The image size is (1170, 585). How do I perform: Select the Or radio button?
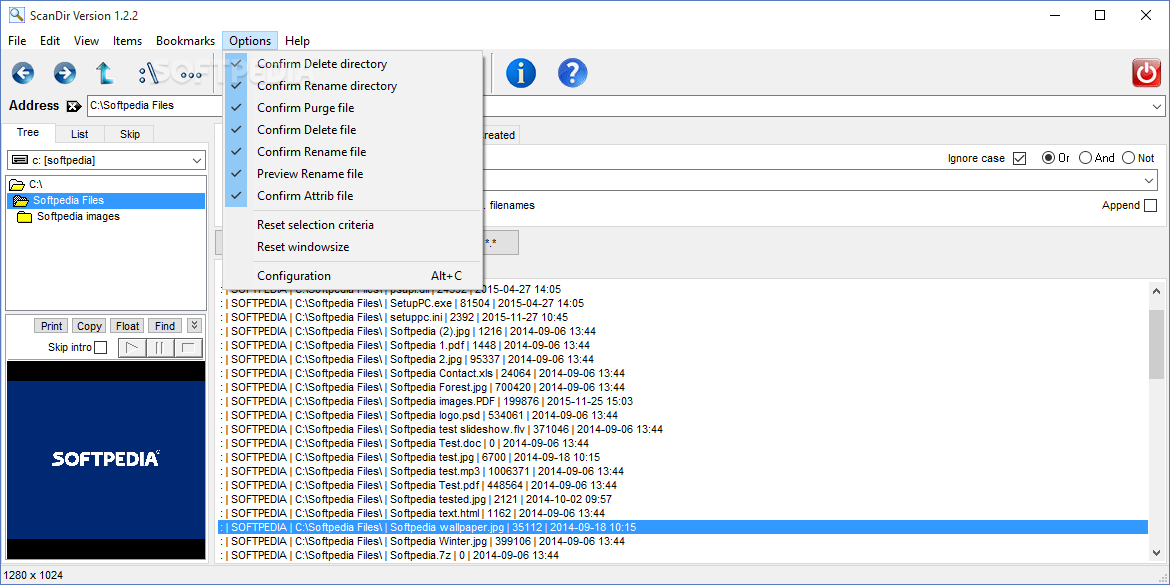point(1048,158)
